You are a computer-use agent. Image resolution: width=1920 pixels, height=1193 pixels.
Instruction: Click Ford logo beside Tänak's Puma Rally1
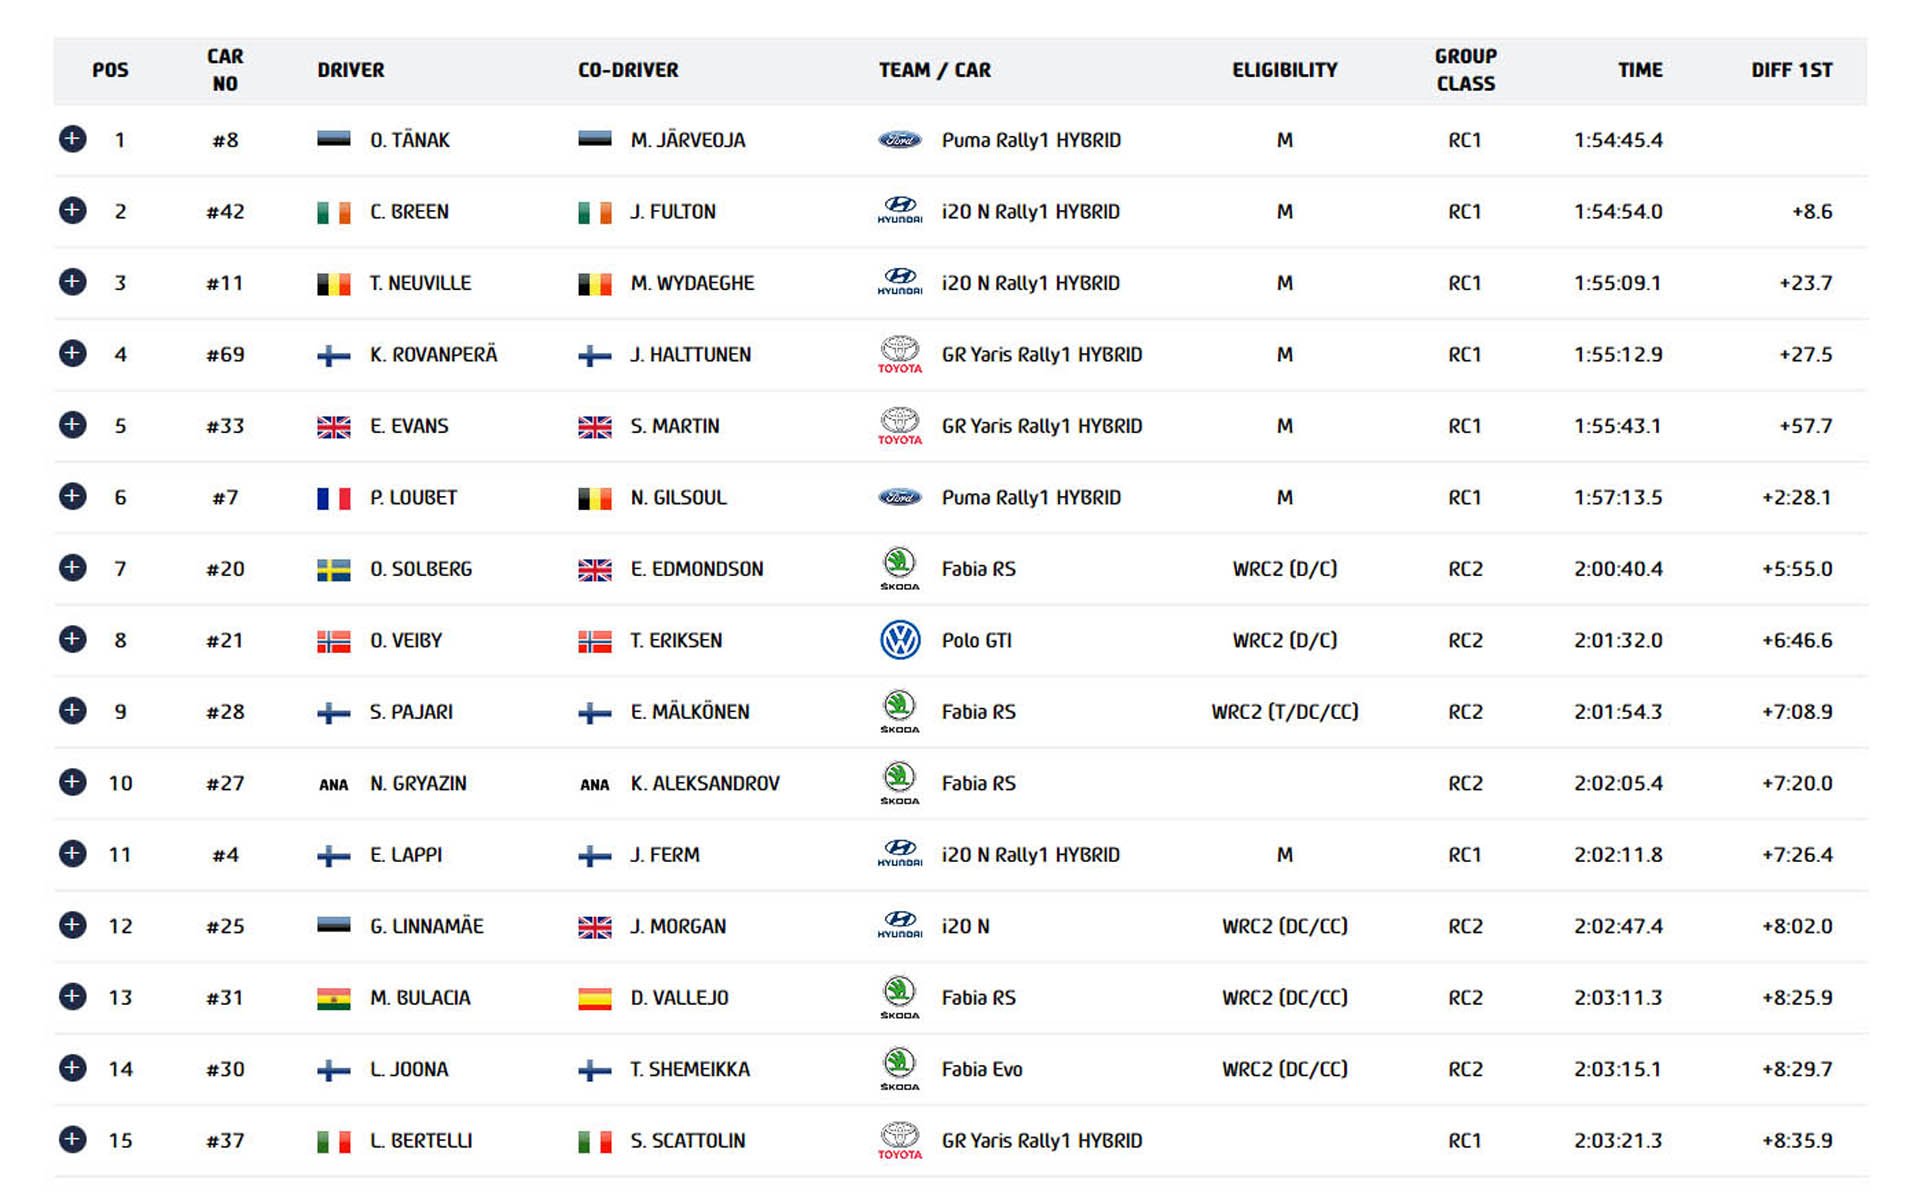[x=899, y=140]
